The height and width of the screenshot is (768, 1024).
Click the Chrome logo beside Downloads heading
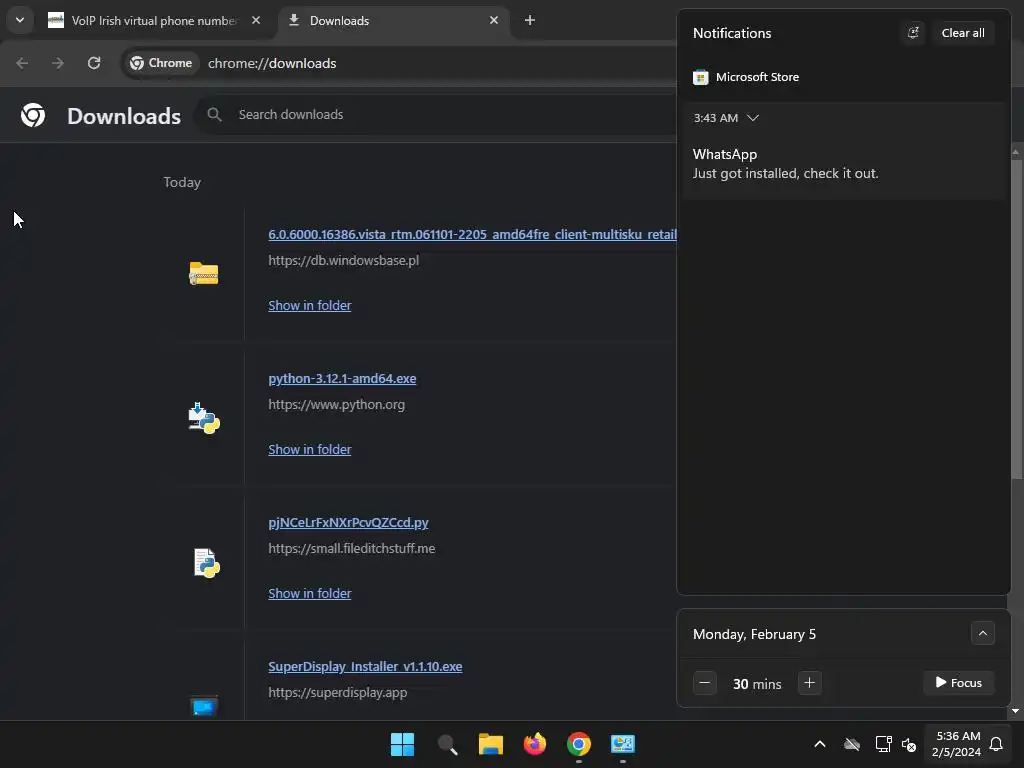[33, 115]
